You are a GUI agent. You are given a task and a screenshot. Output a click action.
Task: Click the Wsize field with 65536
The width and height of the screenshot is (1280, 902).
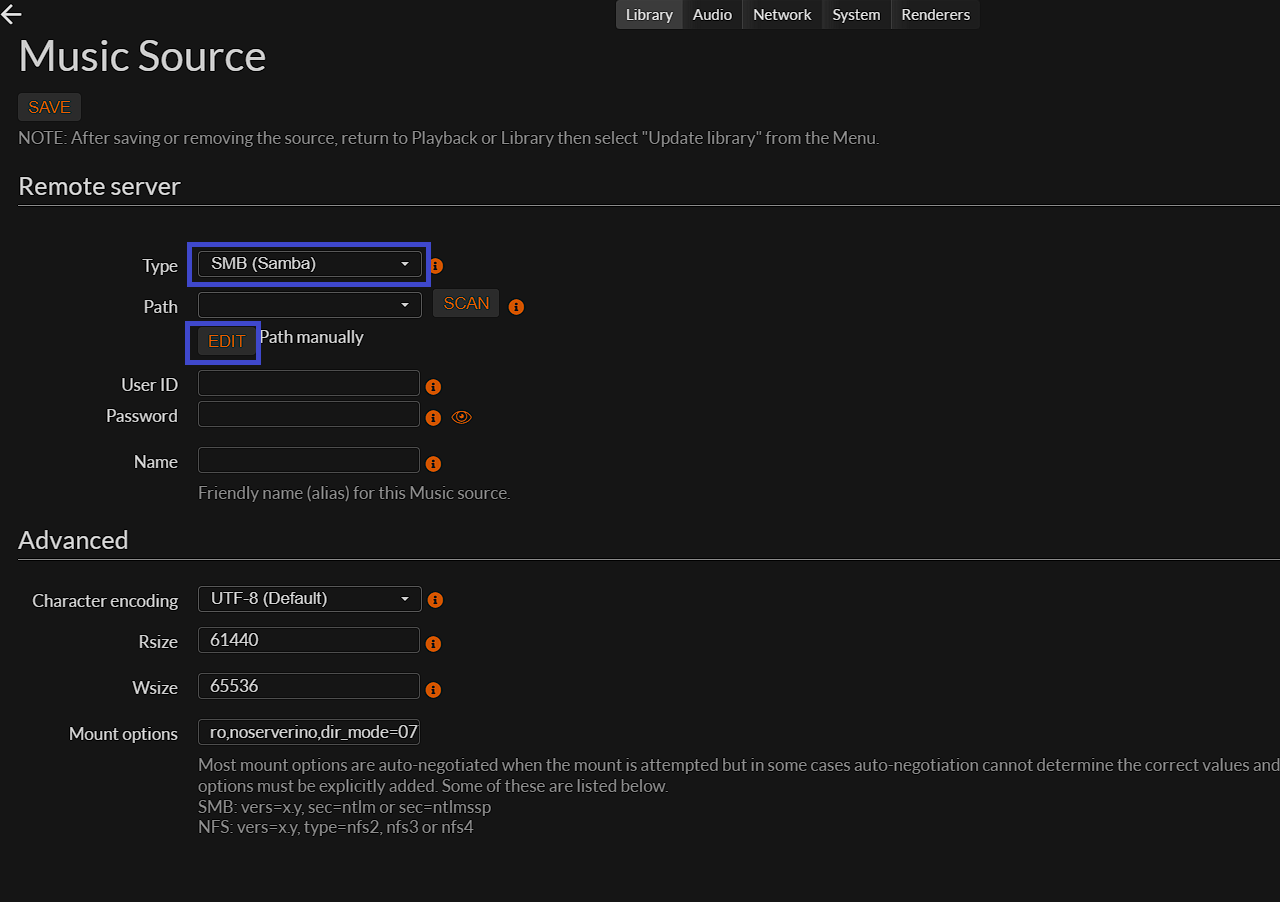pos(309,686)
